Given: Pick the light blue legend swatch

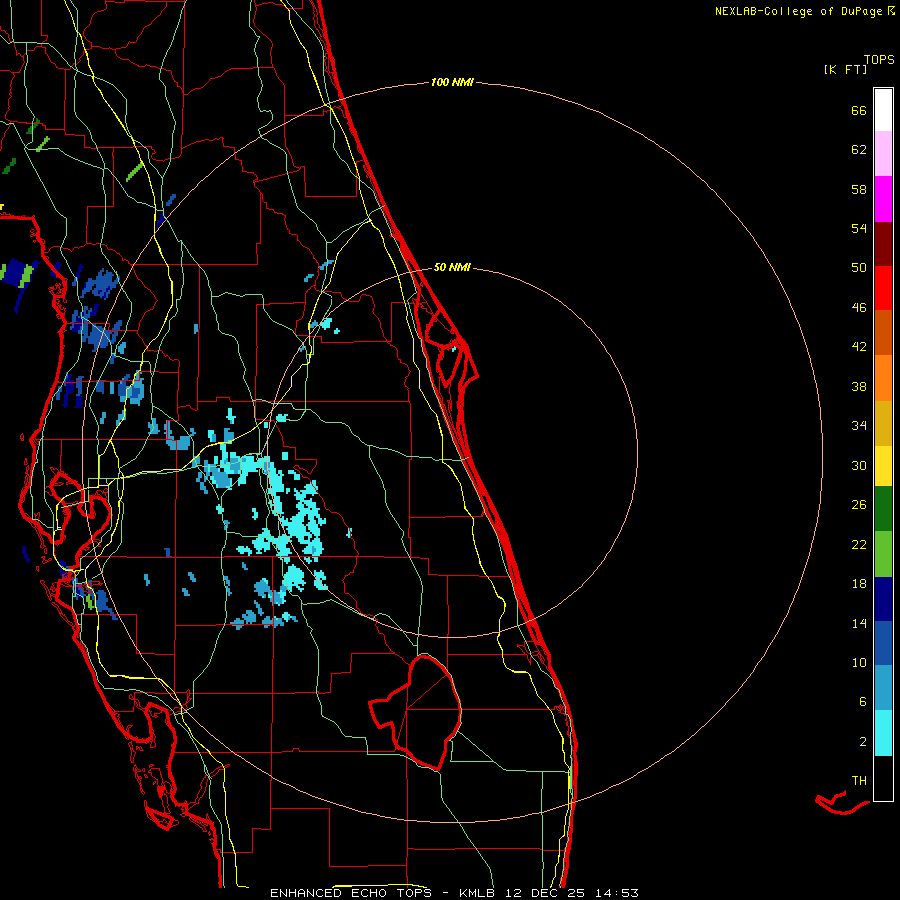Looking at the screenshot, I should 883,688.
